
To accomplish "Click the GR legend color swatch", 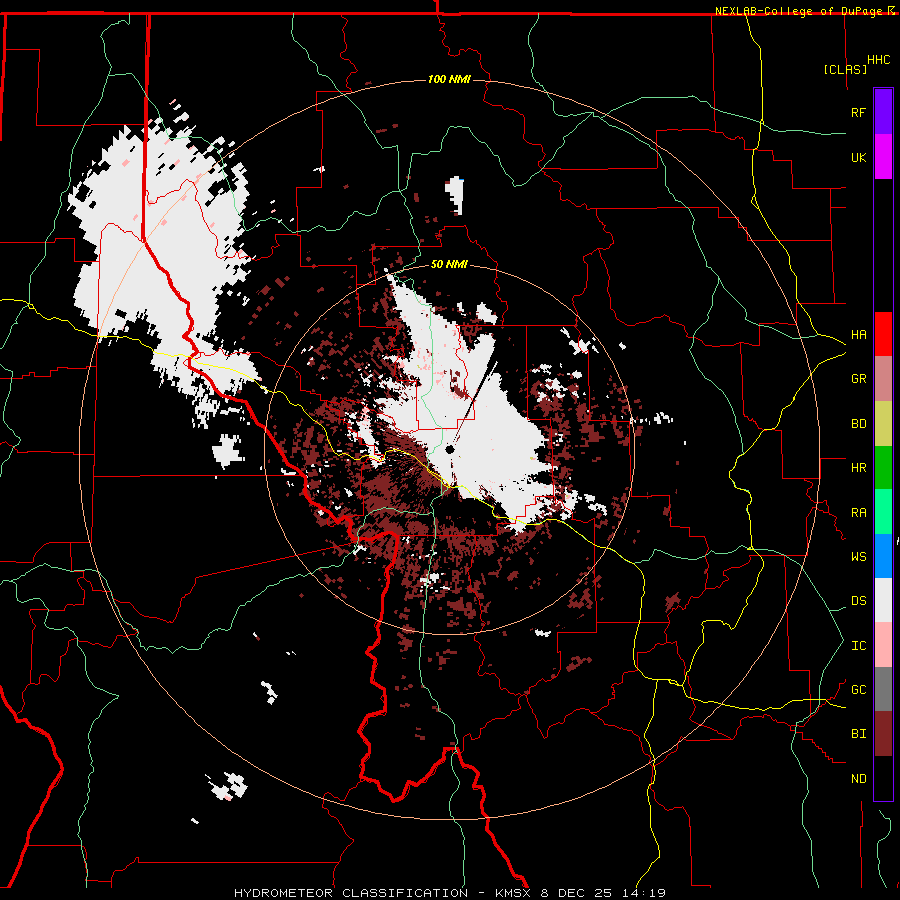I will (883, 379).
